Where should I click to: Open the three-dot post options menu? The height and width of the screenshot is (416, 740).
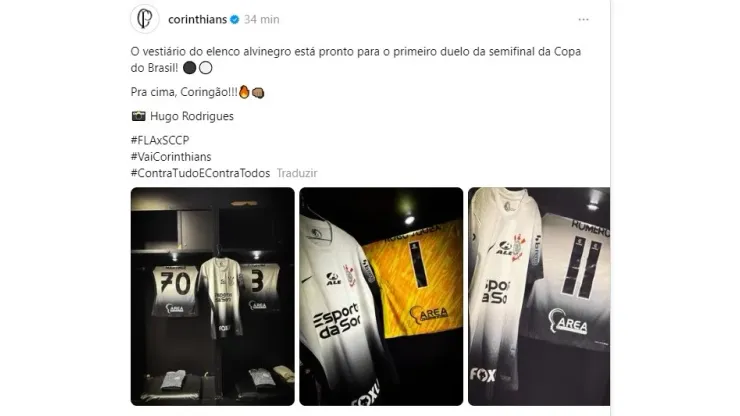coord(583,19)
